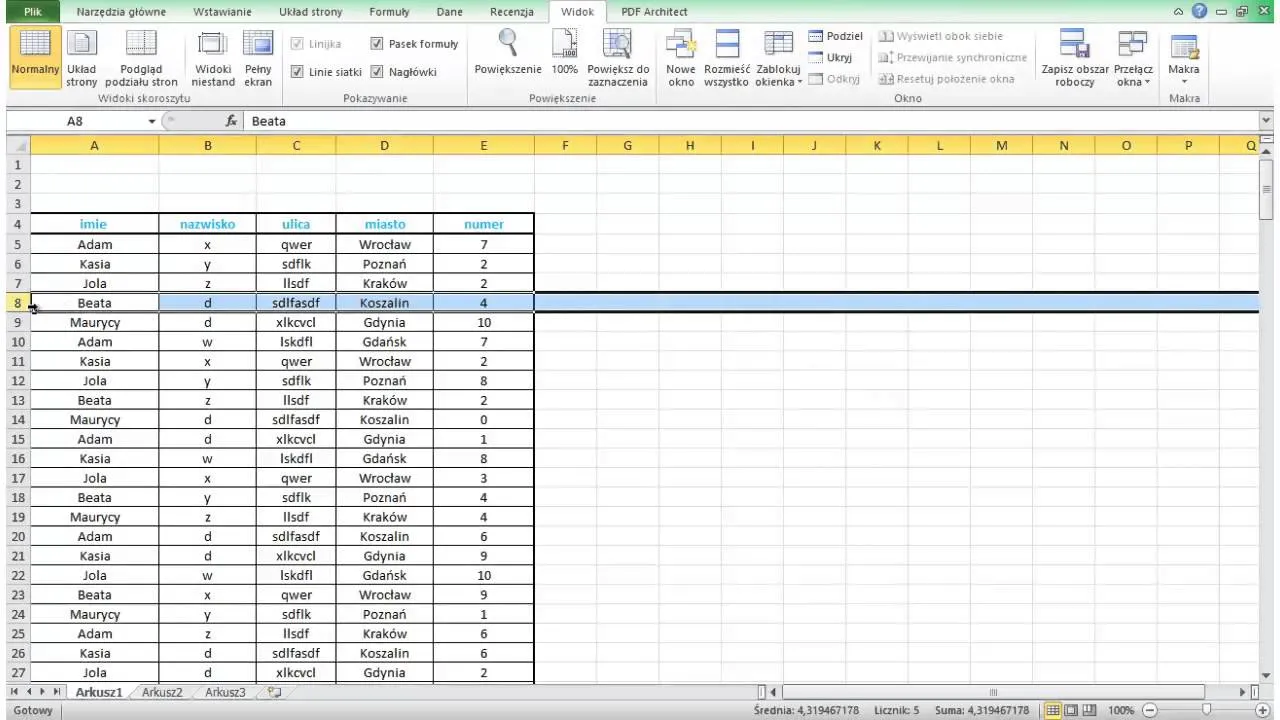The width and height of the screenshot is (1280, 720).
Task: Switch to Normalny workbook view
Action: coord(34,56)
